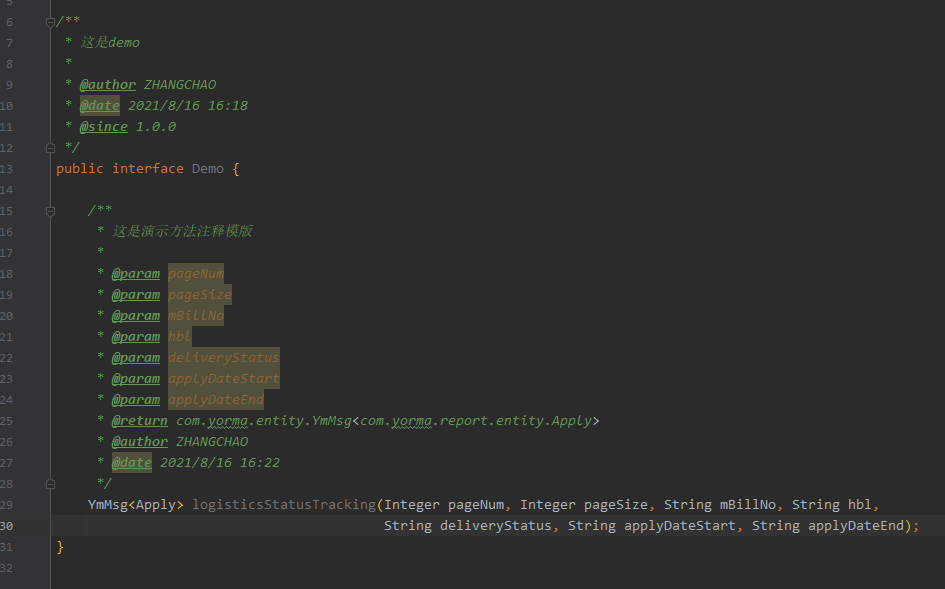Click line number 30 in gutter
This screenshot has width=945, height=589.
7,526
